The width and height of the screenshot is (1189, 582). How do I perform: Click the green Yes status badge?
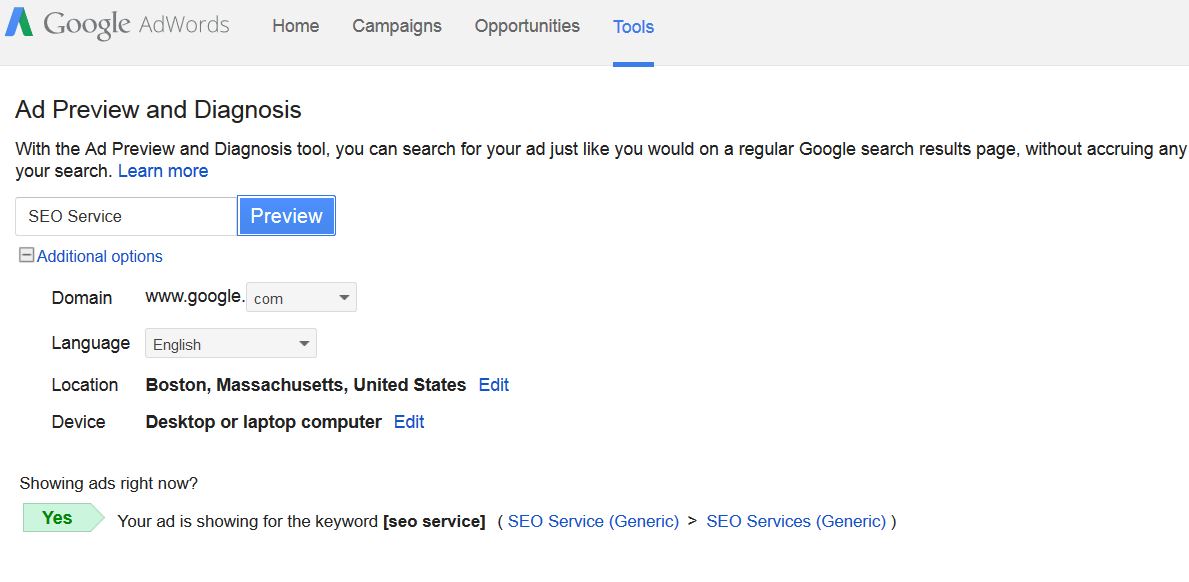point(63,518)
